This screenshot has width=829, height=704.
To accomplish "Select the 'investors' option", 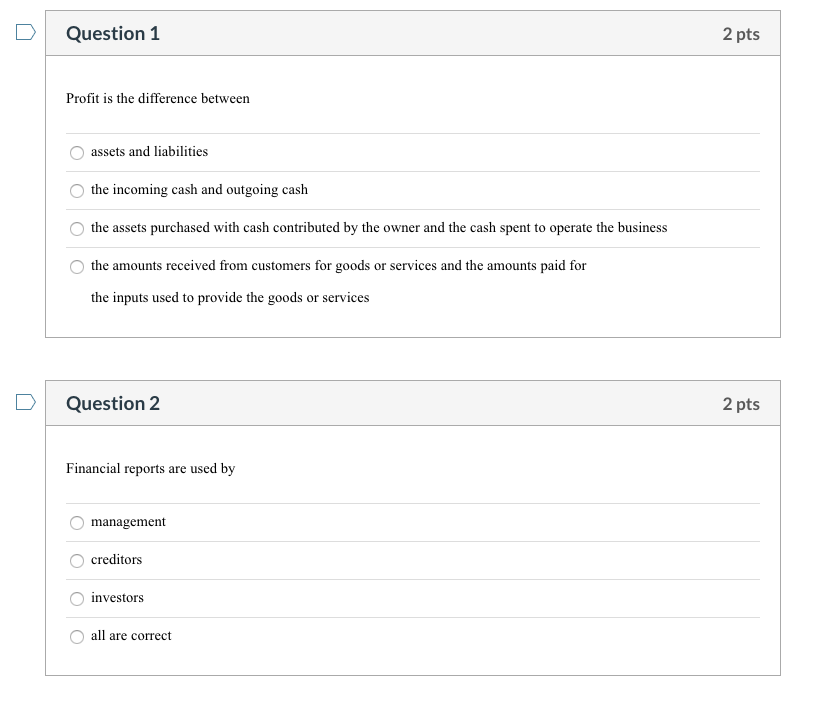I will click(x=77, y=598).
